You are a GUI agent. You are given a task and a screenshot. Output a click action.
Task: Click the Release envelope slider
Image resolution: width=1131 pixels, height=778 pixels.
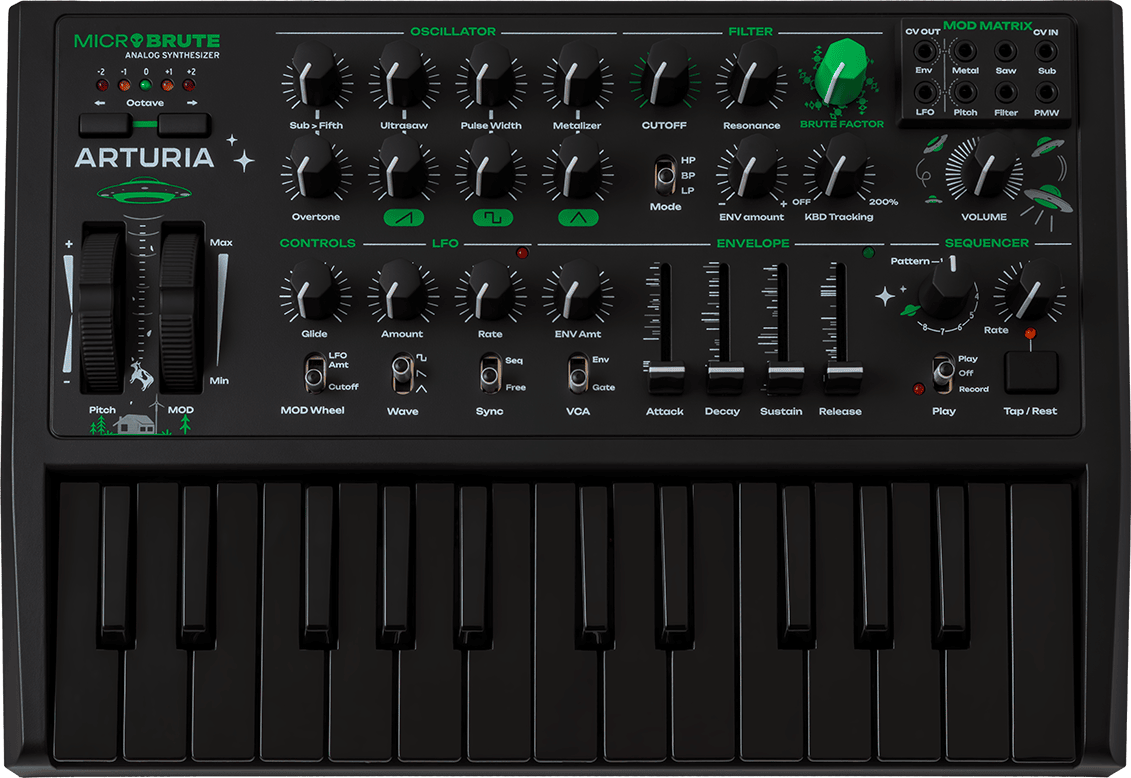843,377
